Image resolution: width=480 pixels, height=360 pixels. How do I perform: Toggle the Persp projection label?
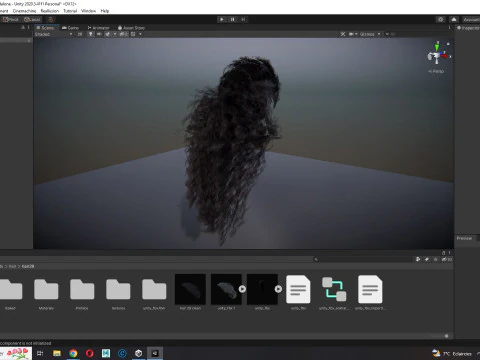coord(436,71)
